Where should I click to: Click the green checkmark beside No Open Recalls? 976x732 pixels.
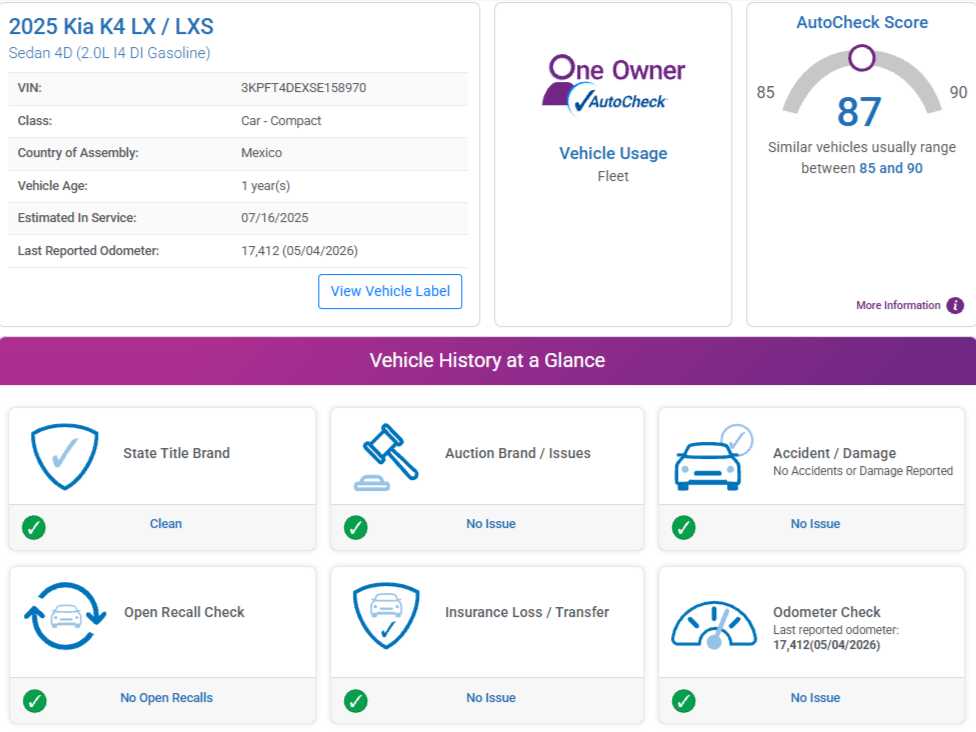(x=34, y=701)
